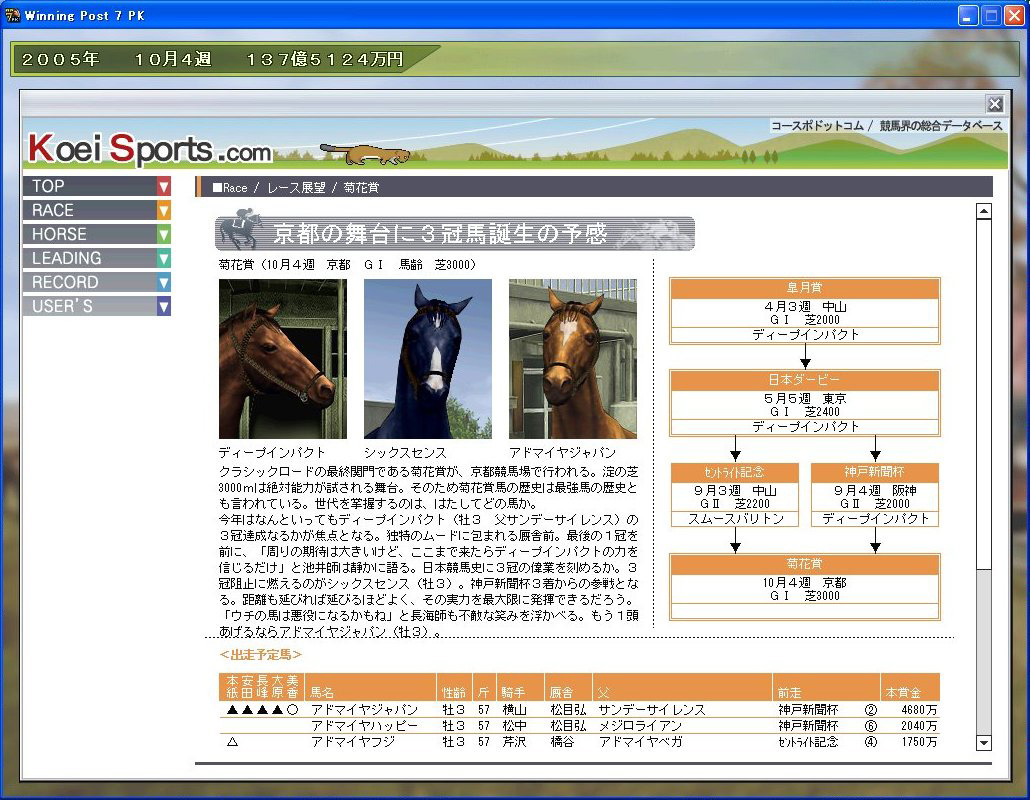The image size is (1030, 800).
Task: Expand the red arrow beside TOP
Action: point(164,186)
